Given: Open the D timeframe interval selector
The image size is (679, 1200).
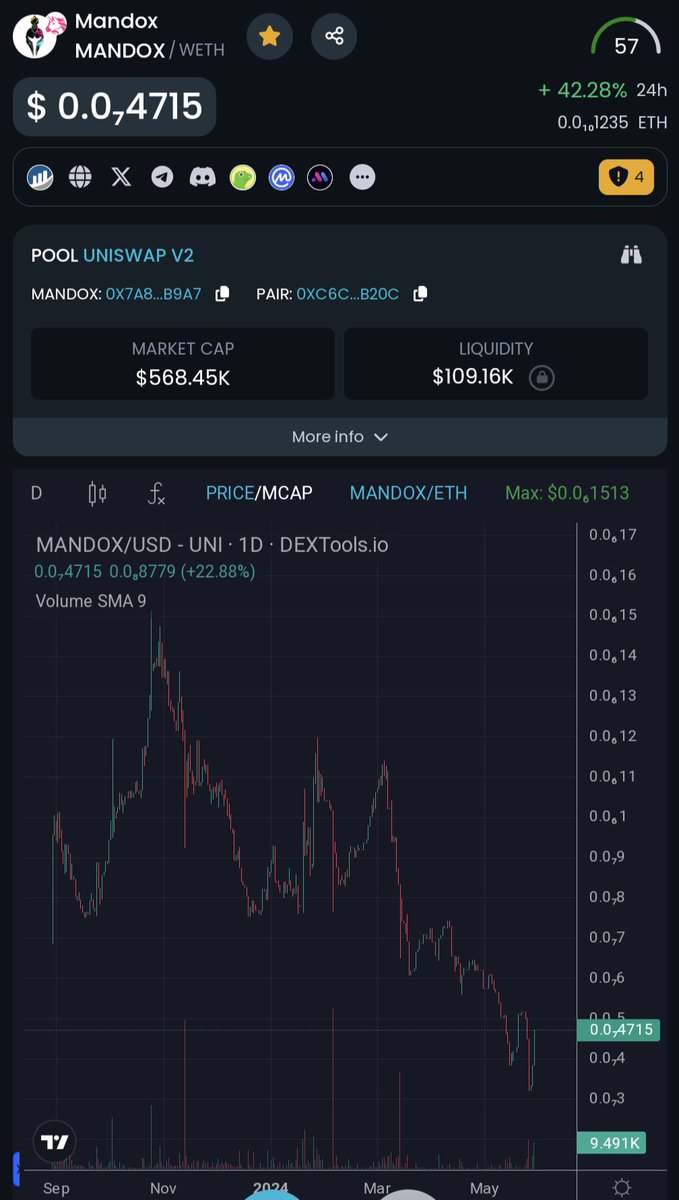Looking at the screenshot, I should point(37,493).
